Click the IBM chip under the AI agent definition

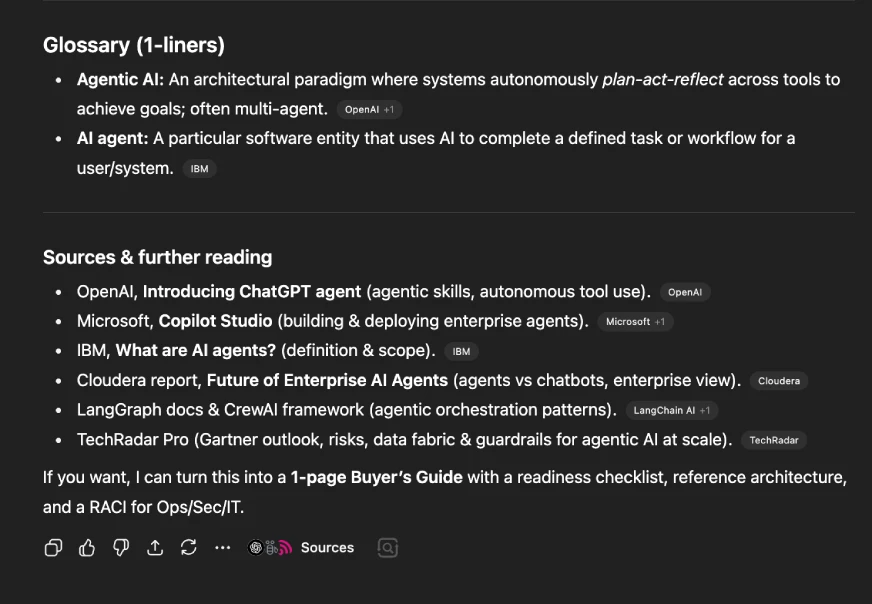(199, 168)
